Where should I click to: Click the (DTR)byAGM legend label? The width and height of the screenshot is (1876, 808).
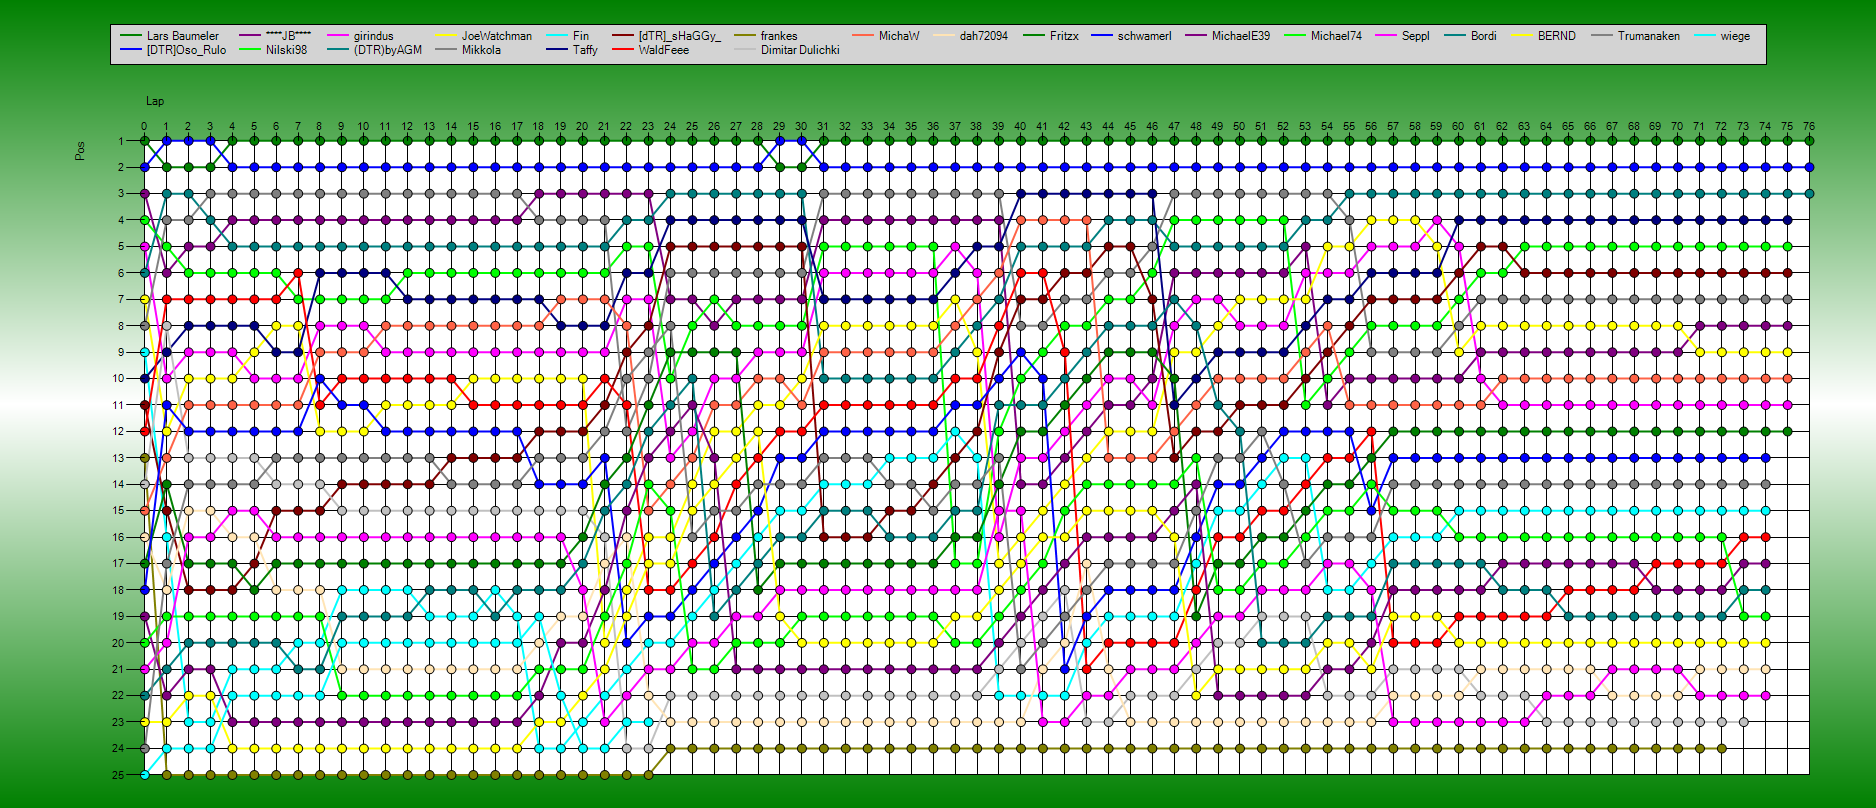point(387,50)
